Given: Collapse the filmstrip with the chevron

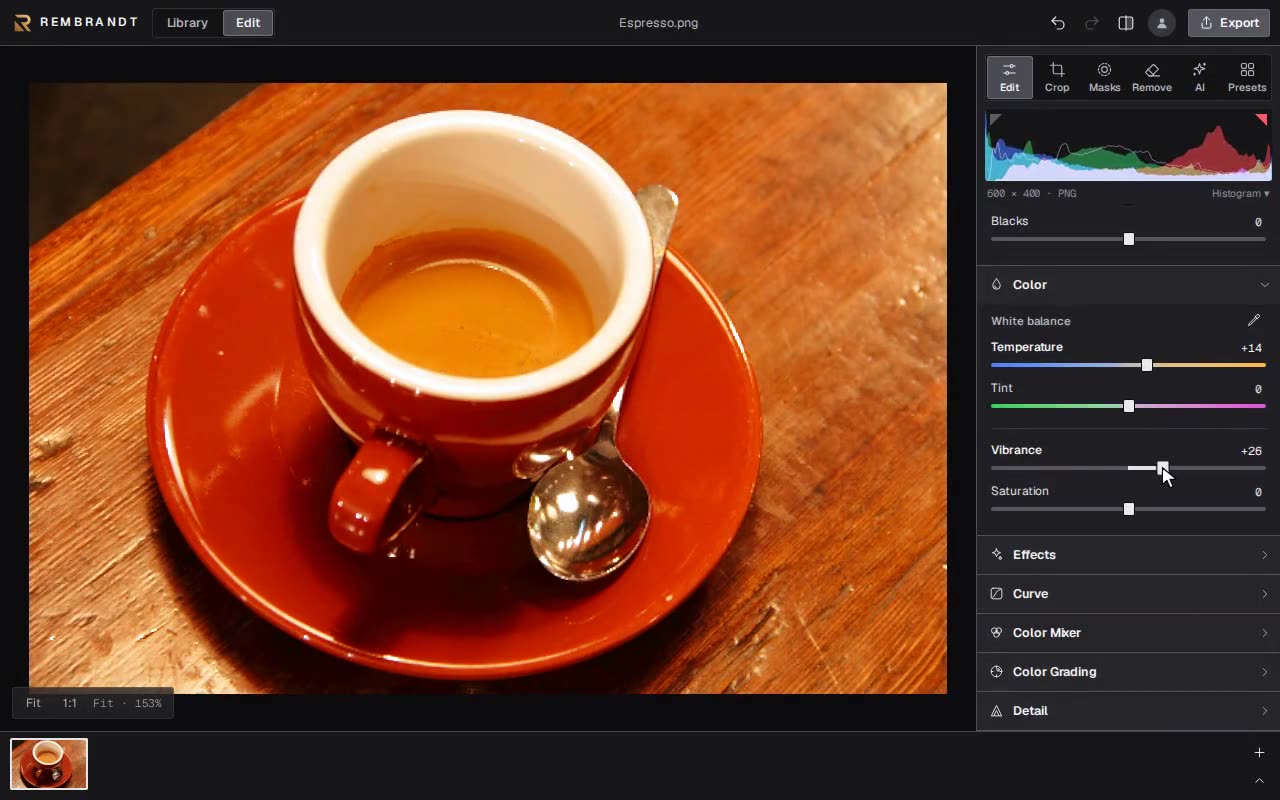Looking at the screenshot, I should click(x=1259, y=781).
